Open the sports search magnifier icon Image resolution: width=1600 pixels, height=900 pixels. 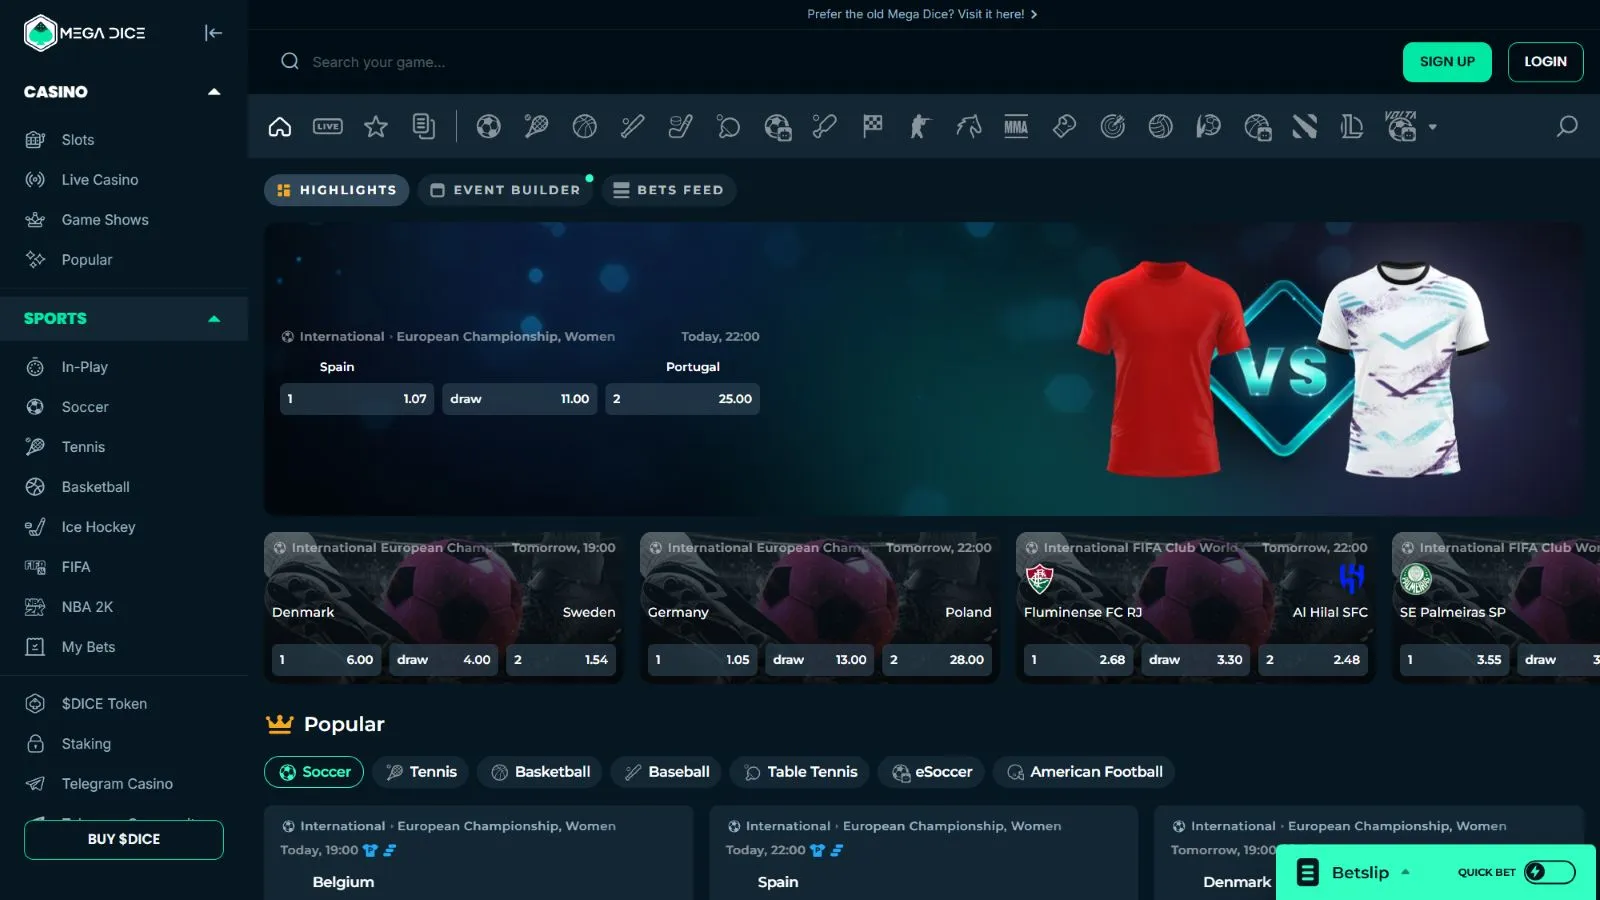pos(1567,127)
